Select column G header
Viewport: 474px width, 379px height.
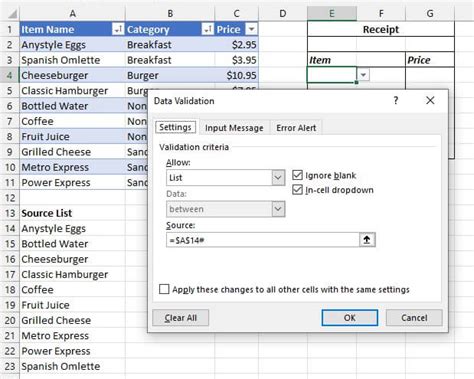point(430,14)
